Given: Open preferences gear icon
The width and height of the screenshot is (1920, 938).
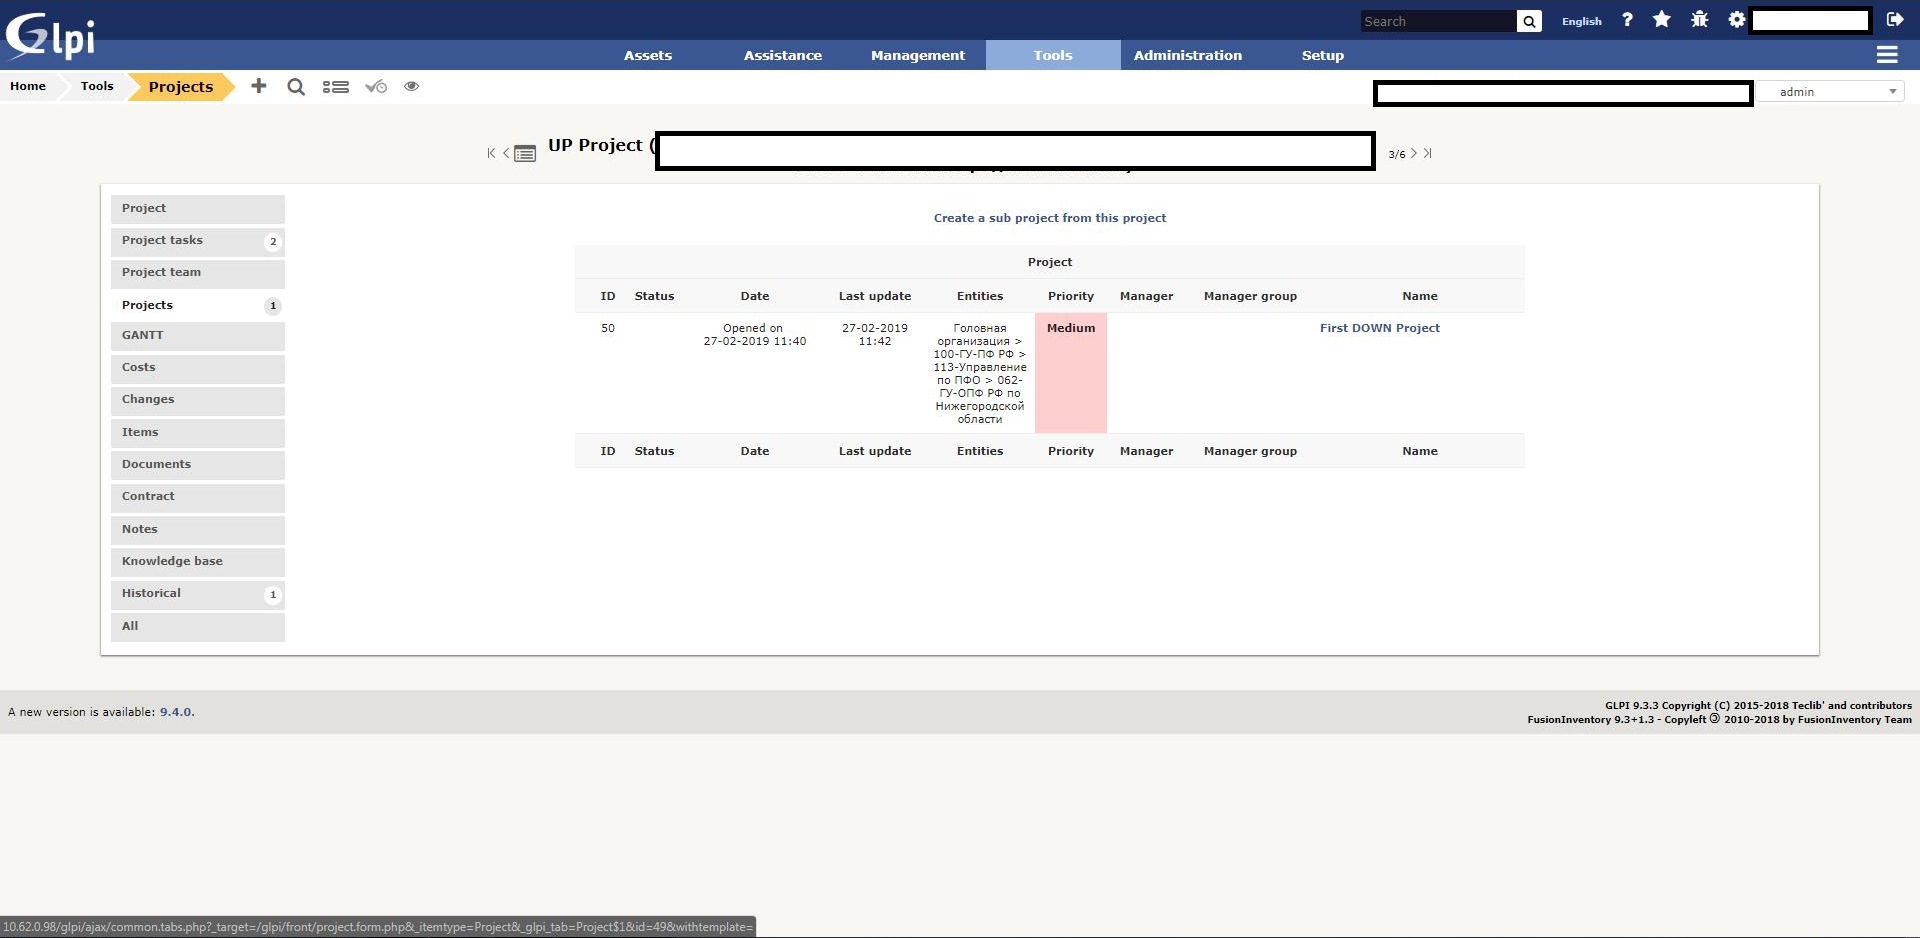Looking at the screenshot, I should click(1736, 19).
